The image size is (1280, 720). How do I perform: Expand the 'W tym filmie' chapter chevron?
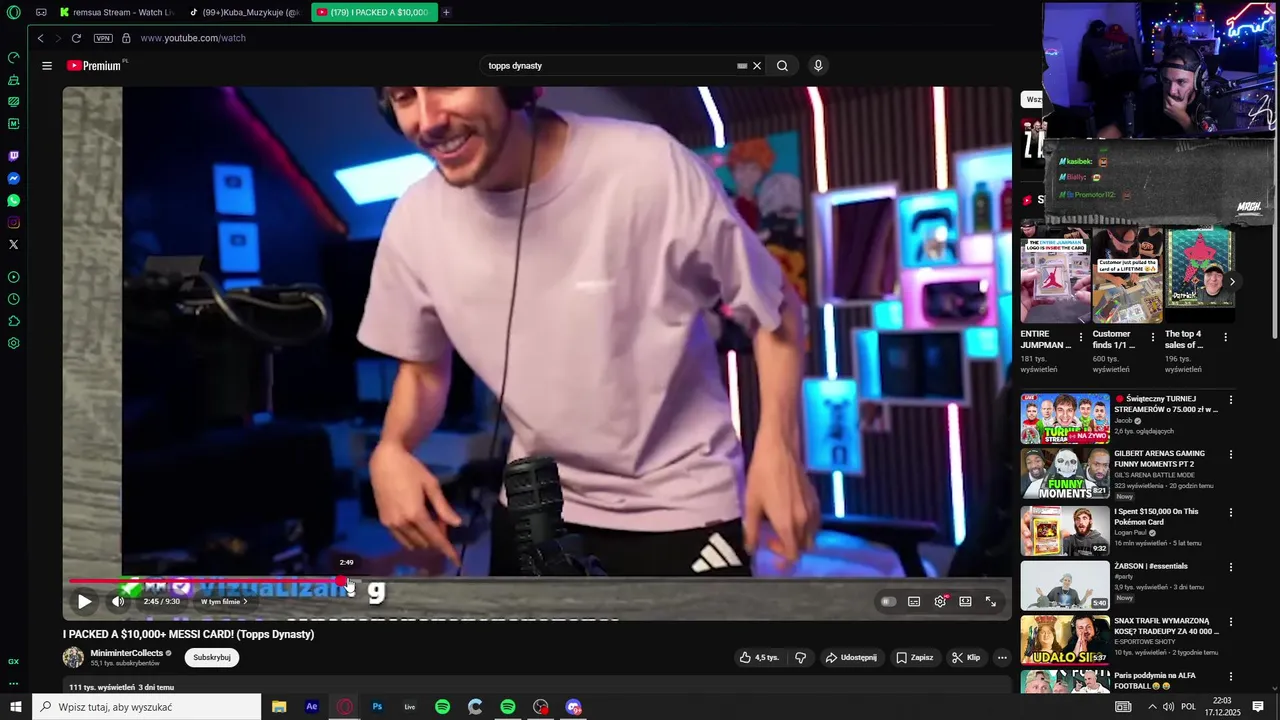click(x=245, y=602)
